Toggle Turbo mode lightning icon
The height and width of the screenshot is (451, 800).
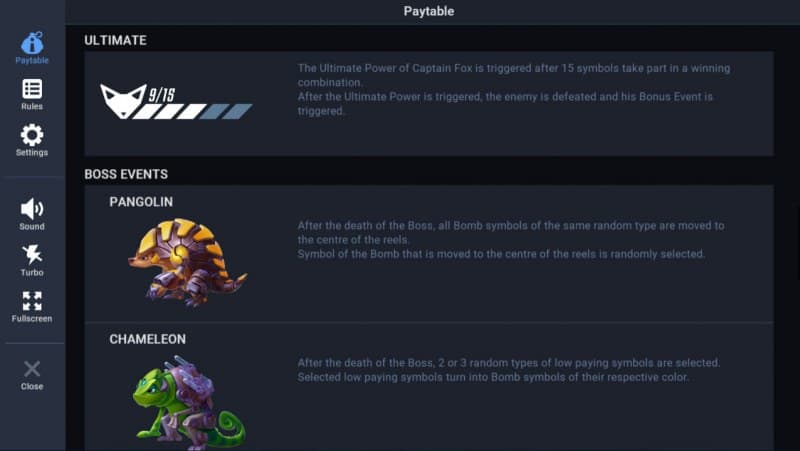coord(32,254)
